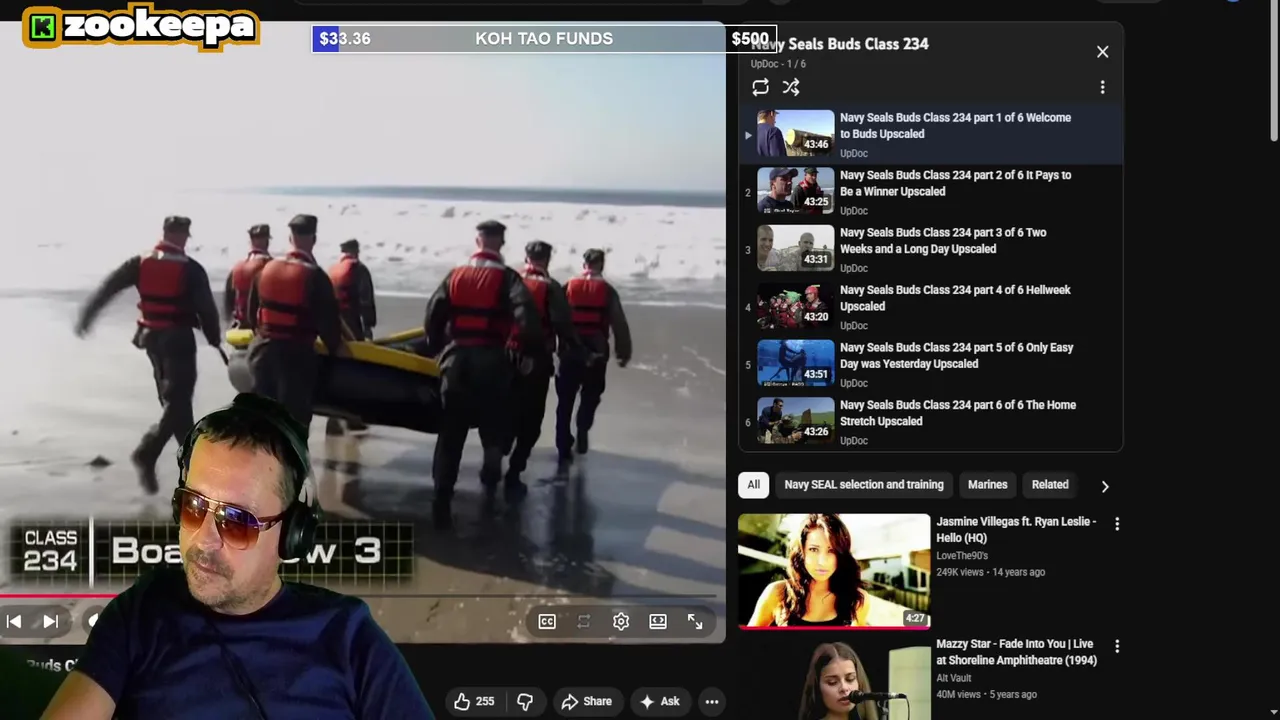Viewport: 1280px width, 720px height.
Task: Show more filter chips arrow
Action: (x=1104, y=486)
